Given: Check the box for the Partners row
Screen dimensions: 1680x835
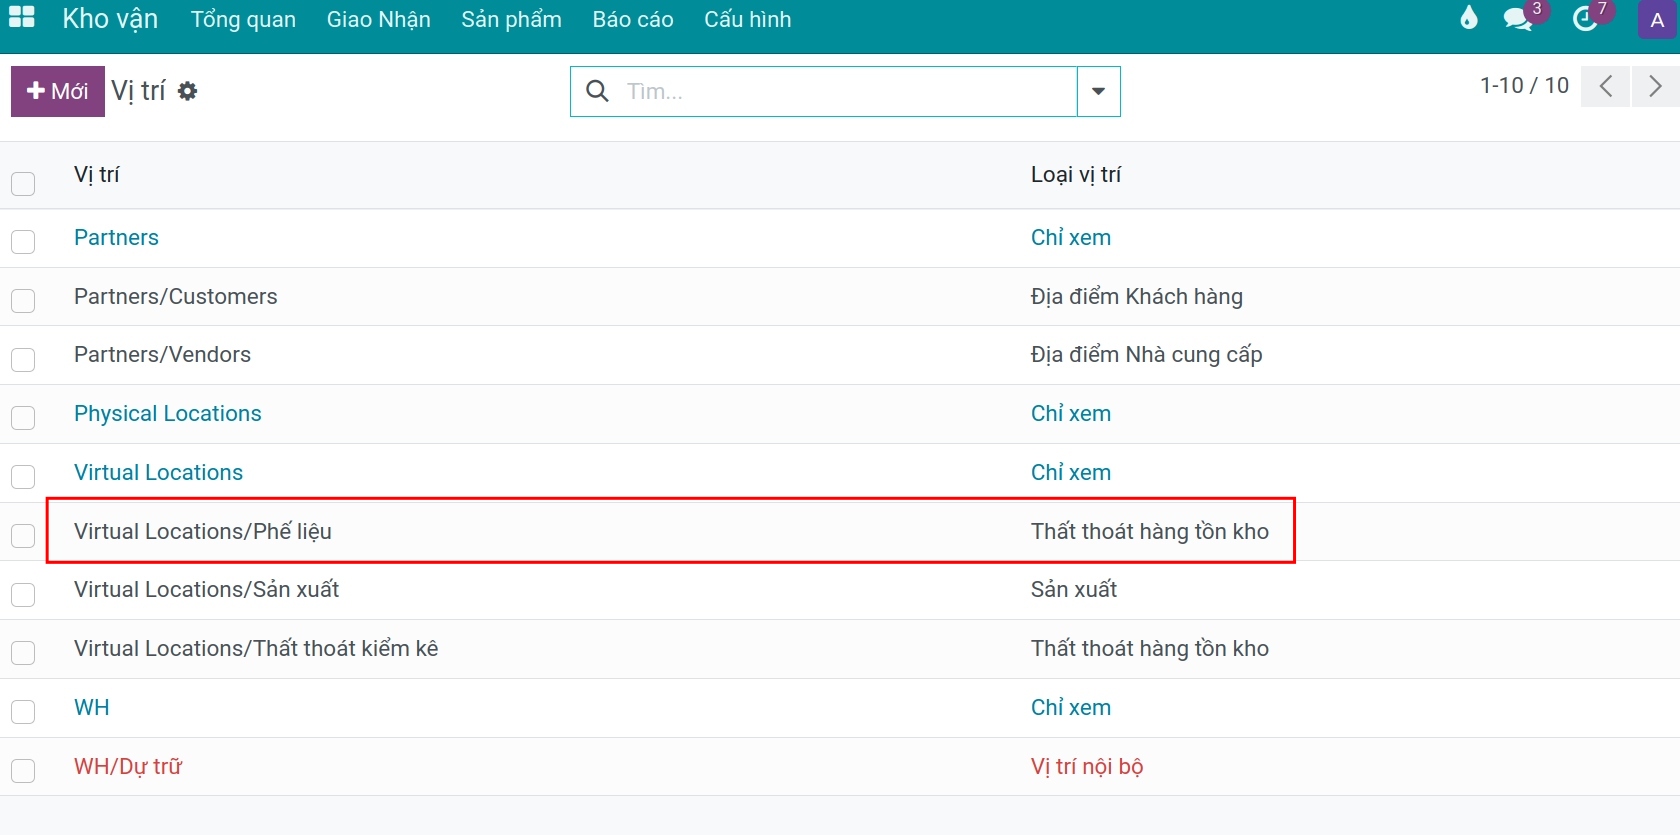Looking at the screenshot, I should pyautogui.click(x=23, y=242).
